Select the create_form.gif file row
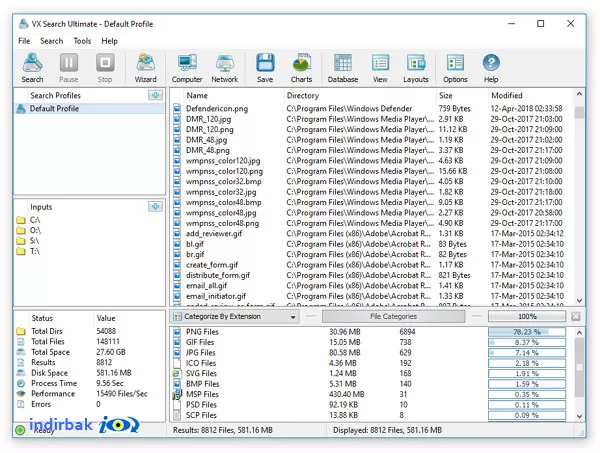The width and height of the screenshot is (600, 453). click(373, 265)
